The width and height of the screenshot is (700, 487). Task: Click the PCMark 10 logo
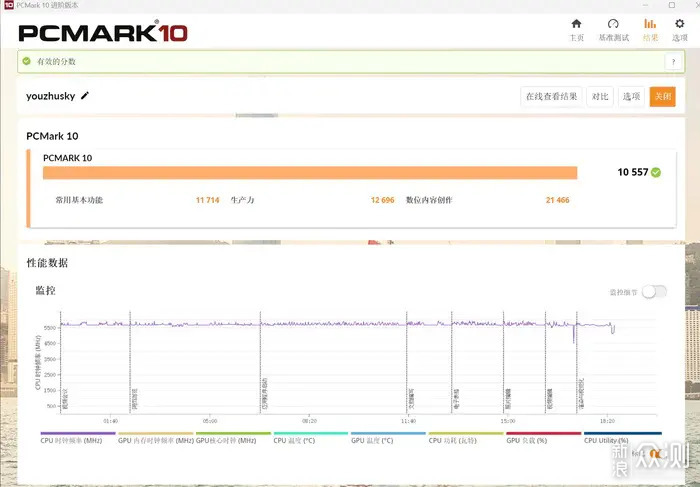point(103,32)
